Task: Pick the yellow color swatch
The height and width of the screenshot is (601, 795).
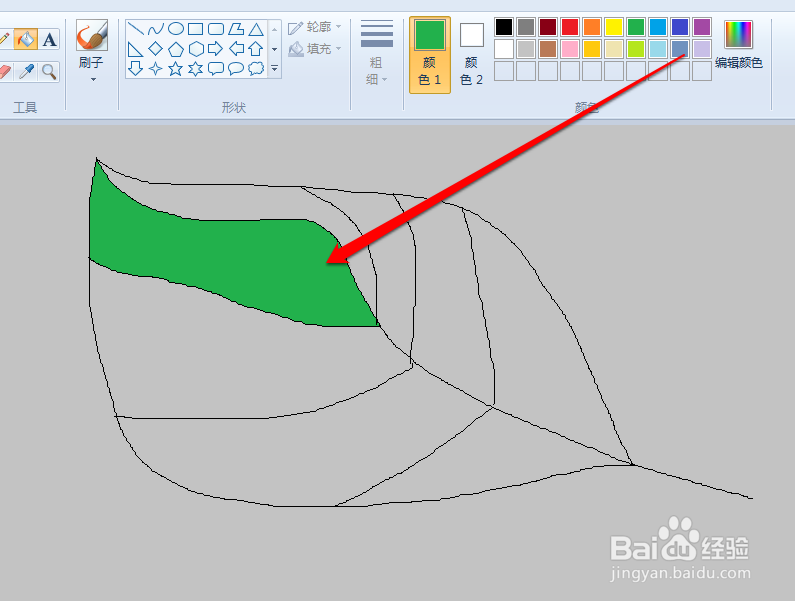Action: coord(614,27)
